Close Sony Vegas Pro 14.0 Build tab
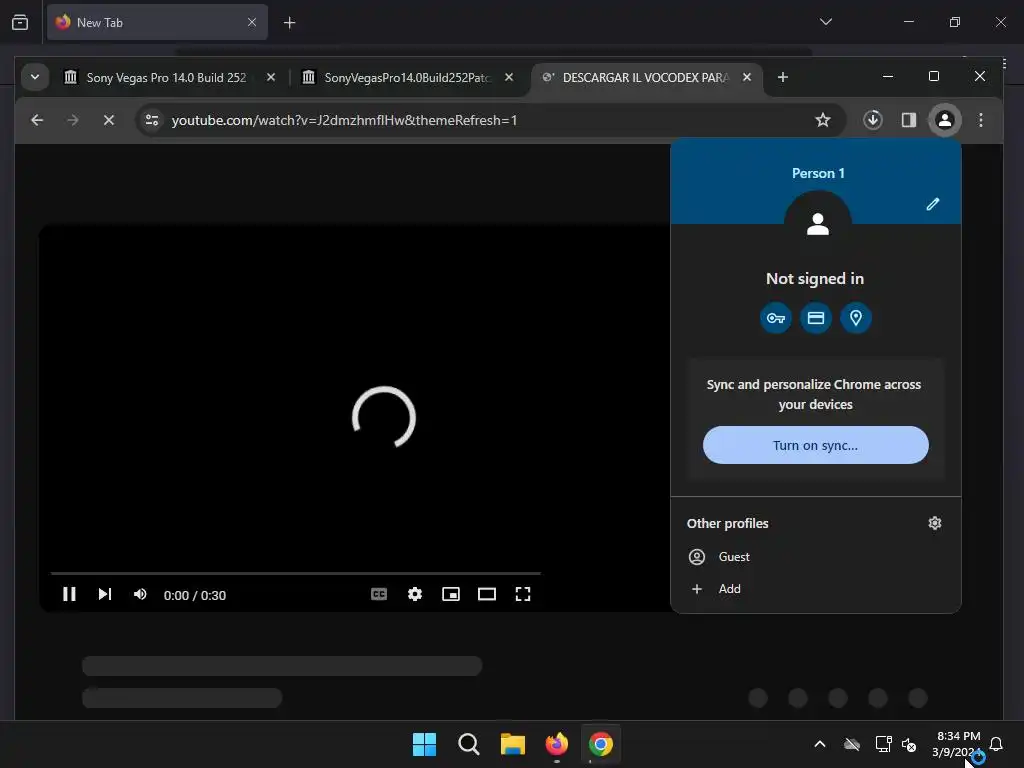The image size is (1024, 768). click(x=270, y=77)
